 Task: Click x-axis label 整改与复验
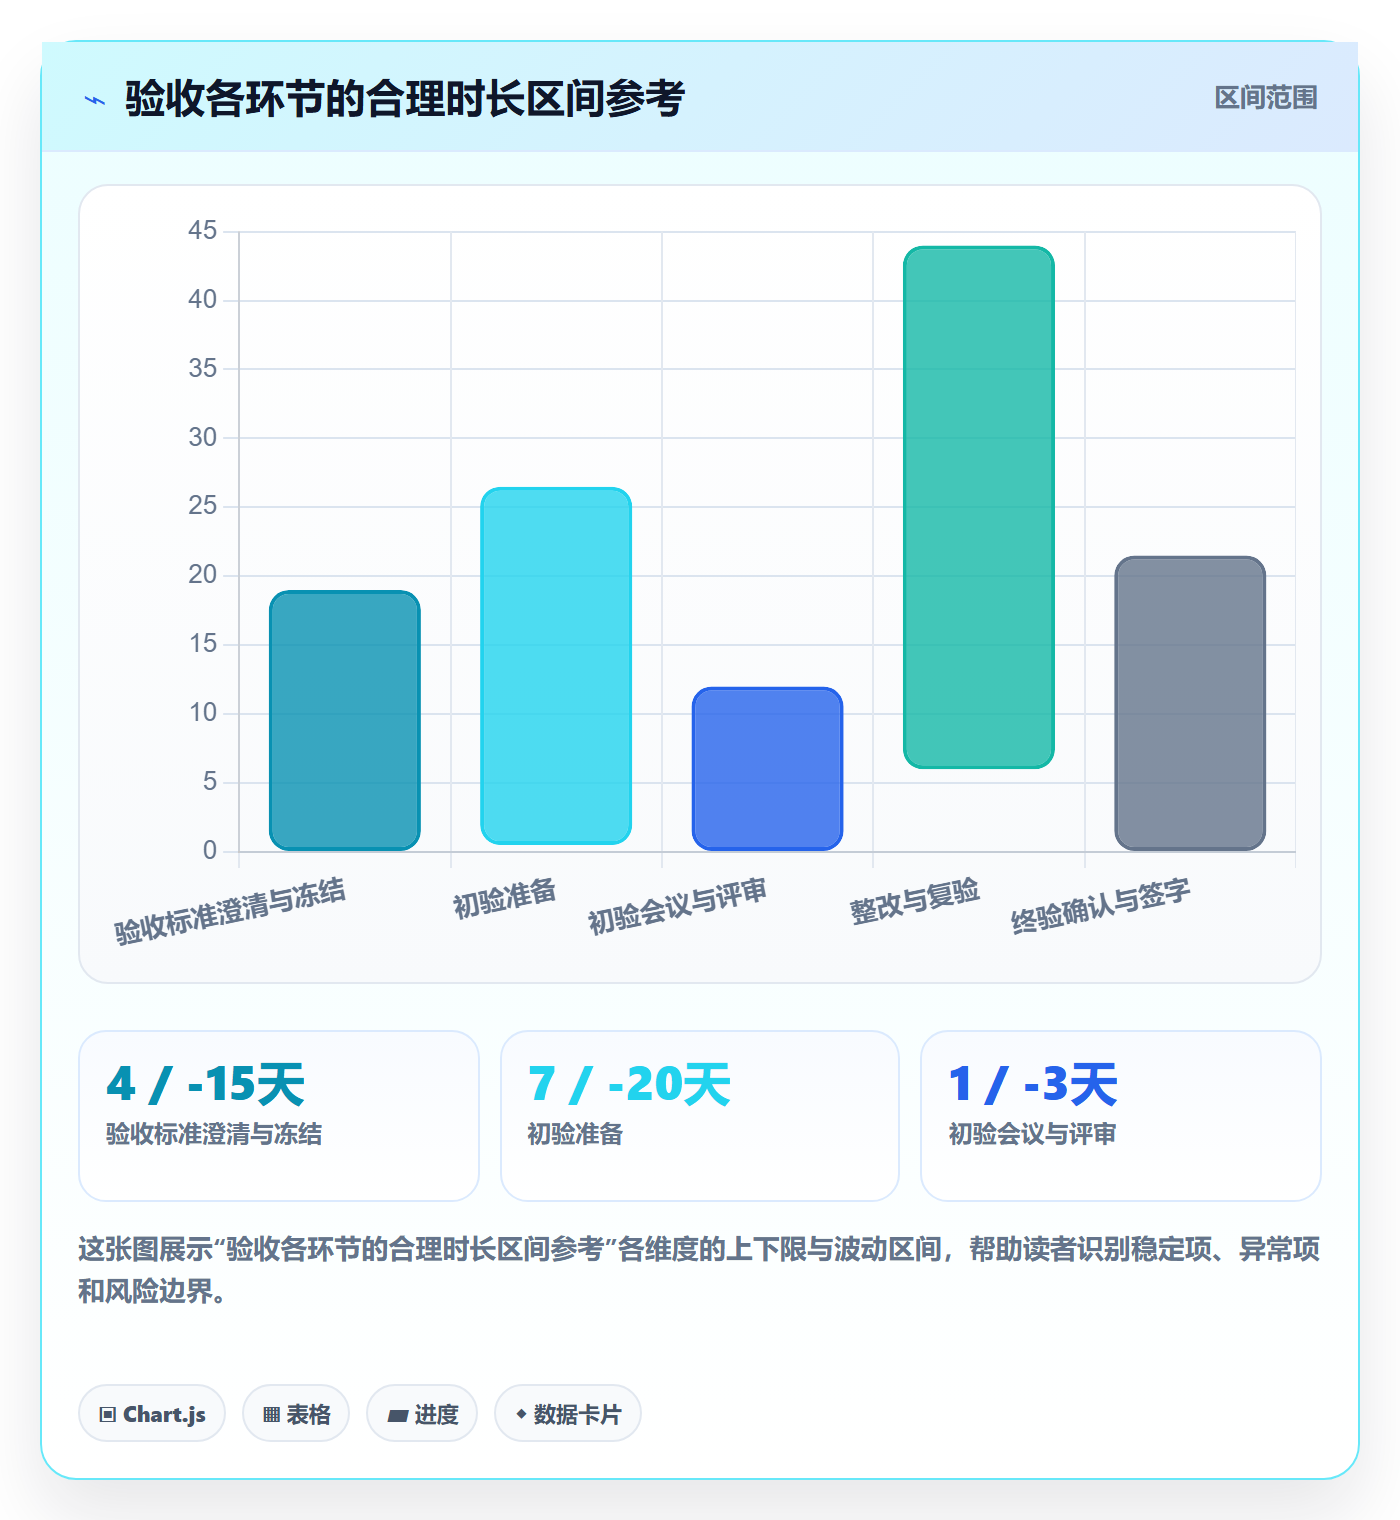pyautogui.click(x=915, y=901)
